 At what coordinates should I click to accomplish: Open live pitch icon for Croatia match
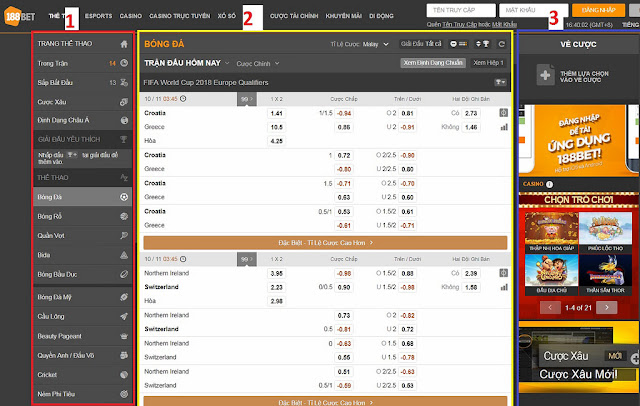504,113
